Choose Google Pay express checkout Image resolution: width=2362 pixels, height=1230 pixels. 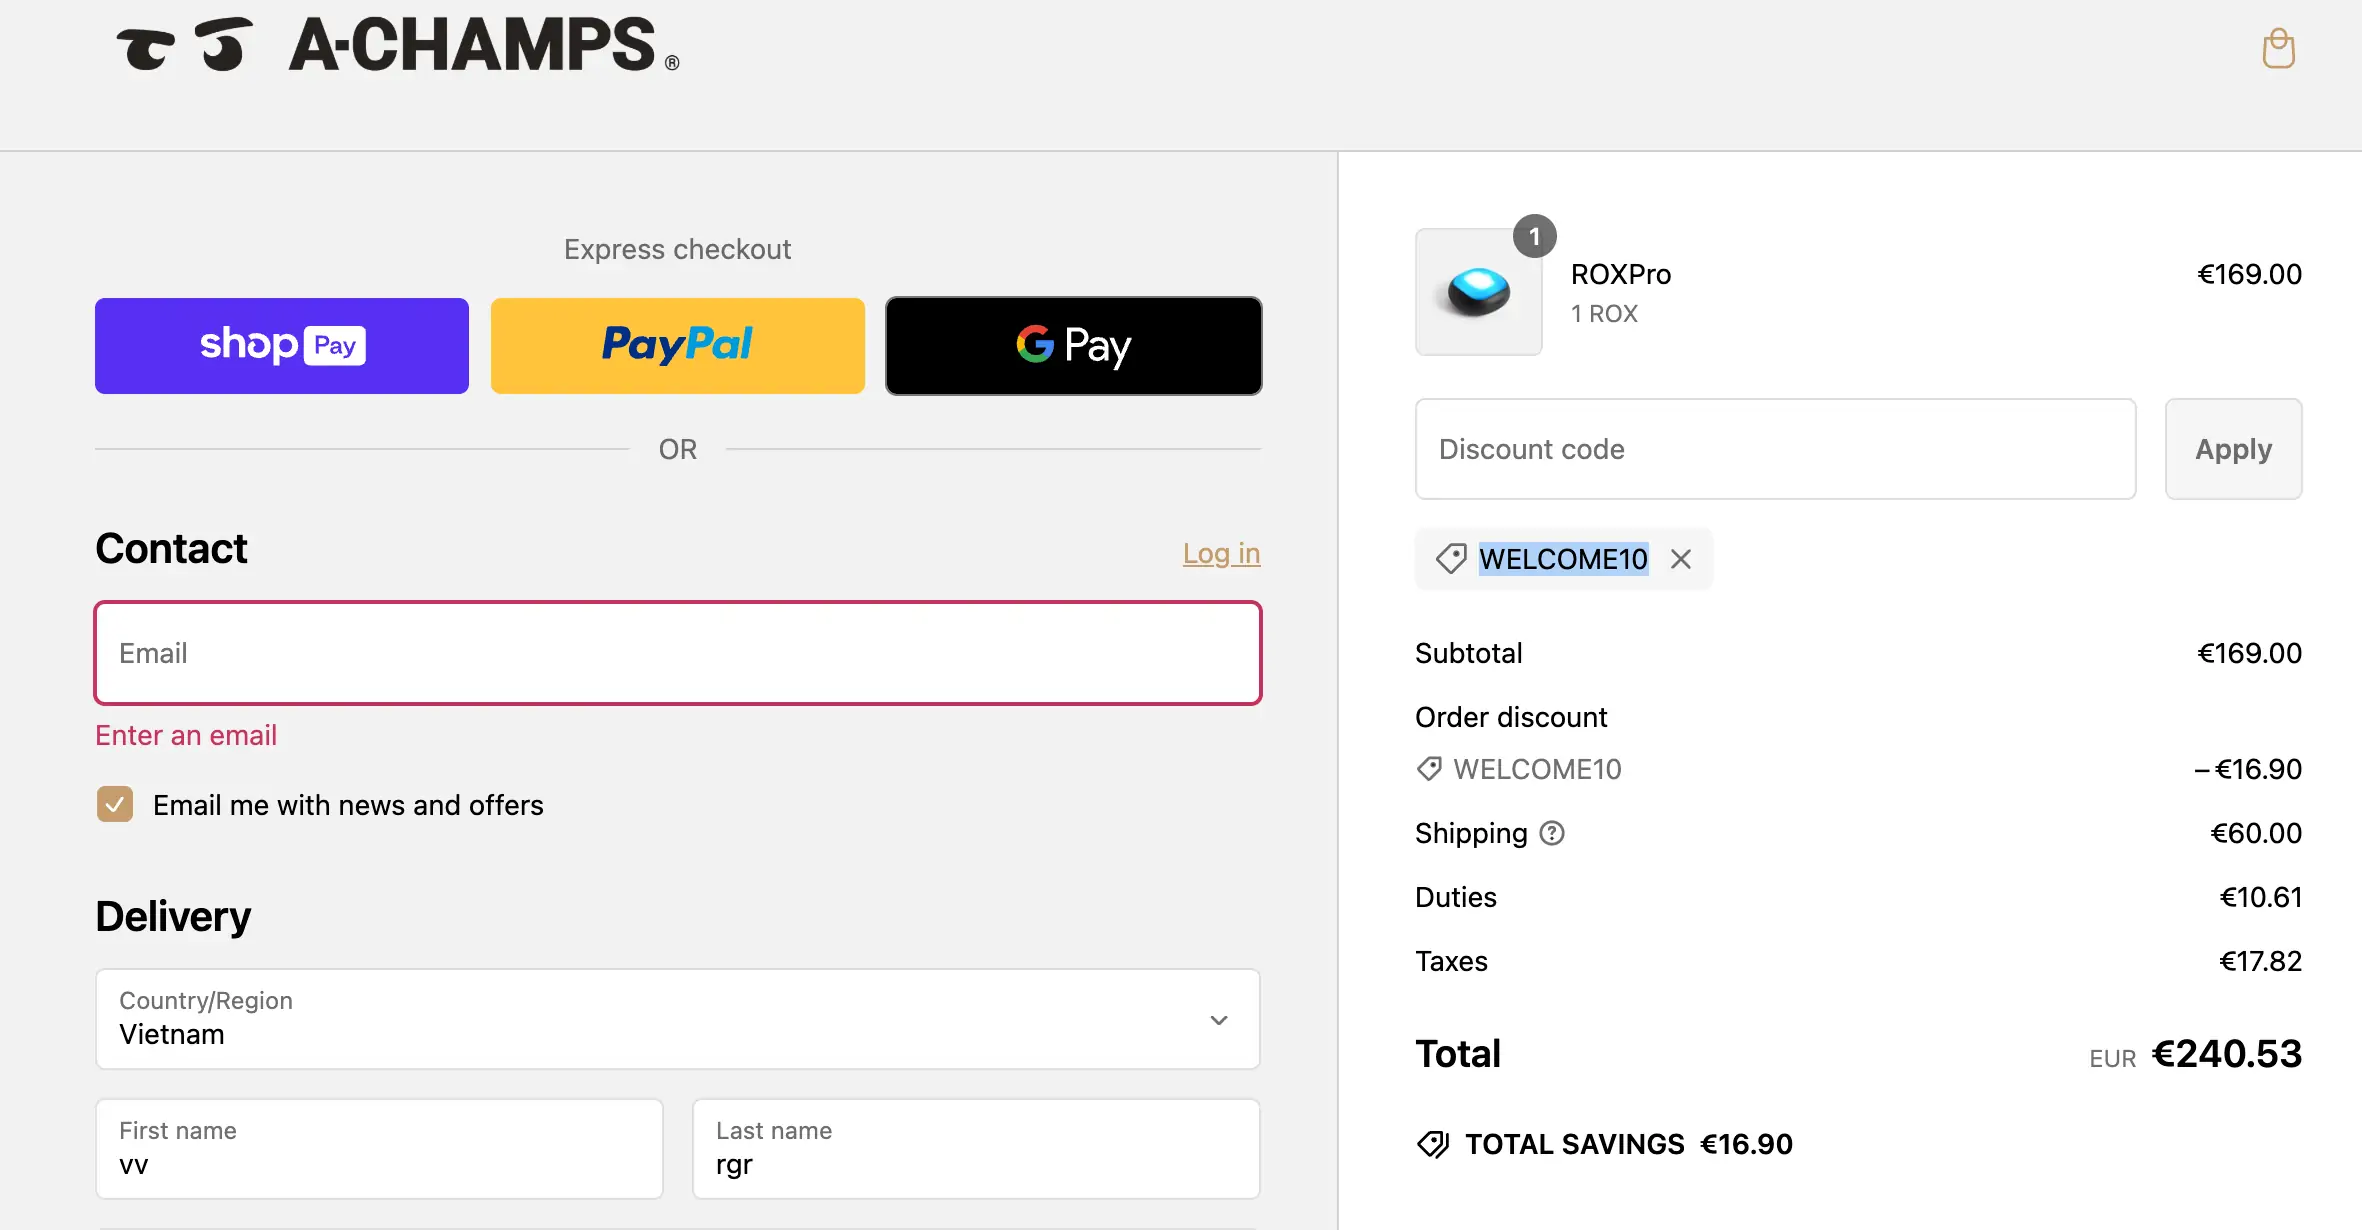(x=1074, y=346)
